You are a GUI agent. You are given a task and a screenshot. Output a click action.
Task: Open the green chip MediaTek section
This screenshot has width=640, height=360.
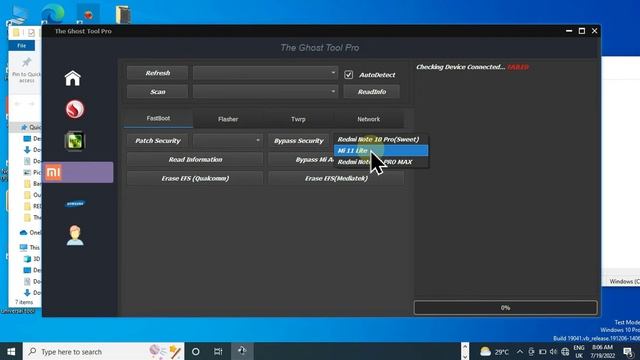(75, 141)
